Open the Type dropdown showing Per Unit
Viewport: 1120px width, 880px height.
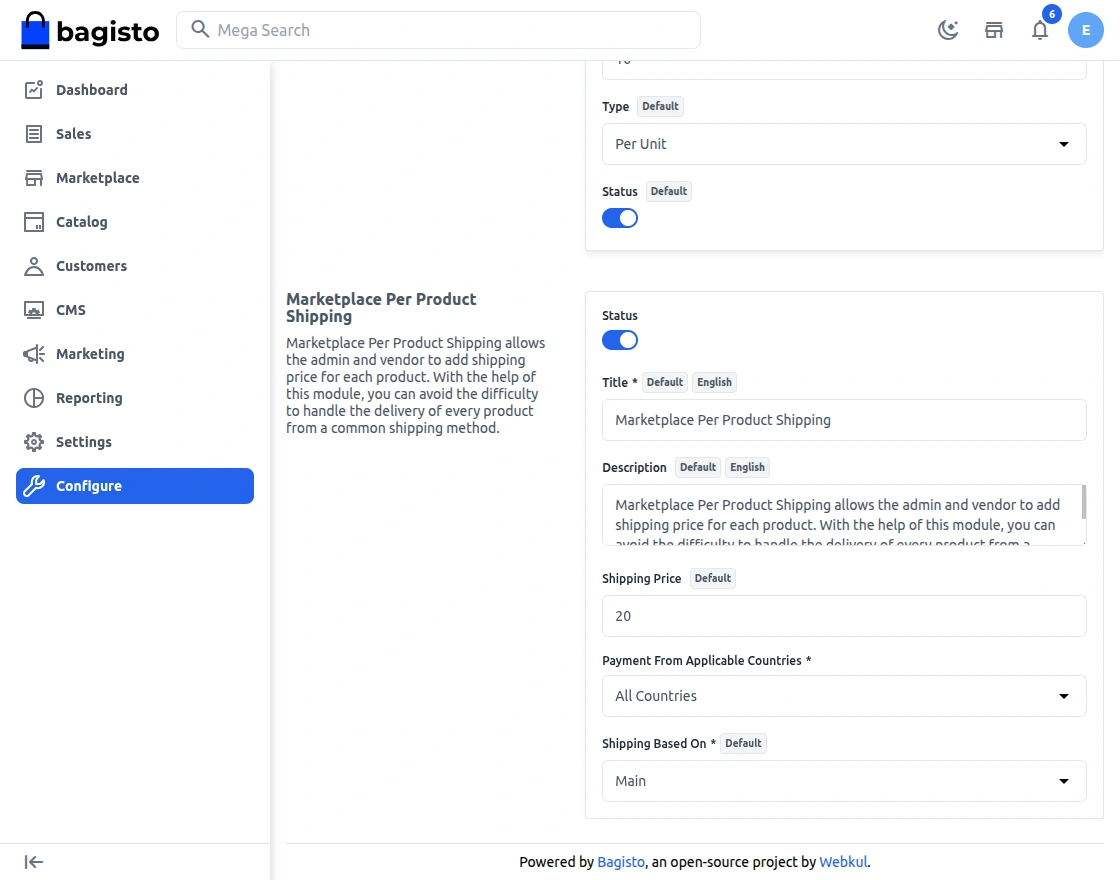(x=844, y=144)
